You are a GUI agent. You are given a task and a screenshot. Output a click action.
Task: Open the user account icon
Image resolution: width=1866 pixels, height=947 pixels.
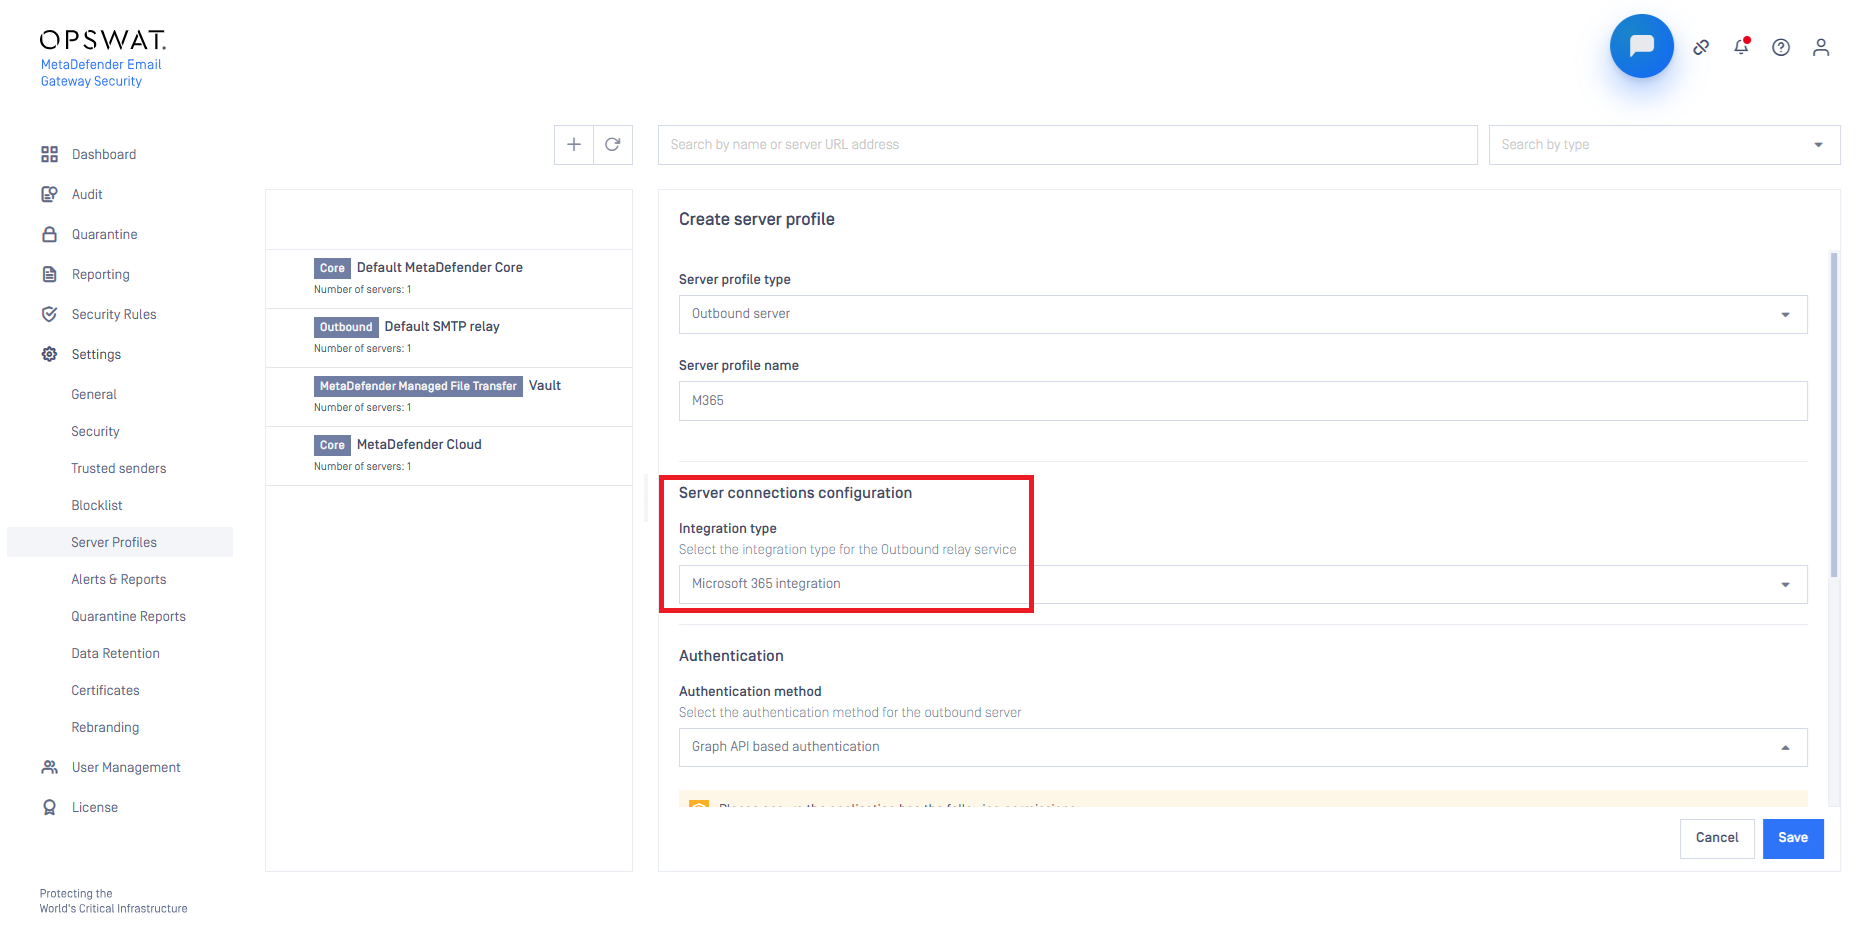click(1820, 47)
